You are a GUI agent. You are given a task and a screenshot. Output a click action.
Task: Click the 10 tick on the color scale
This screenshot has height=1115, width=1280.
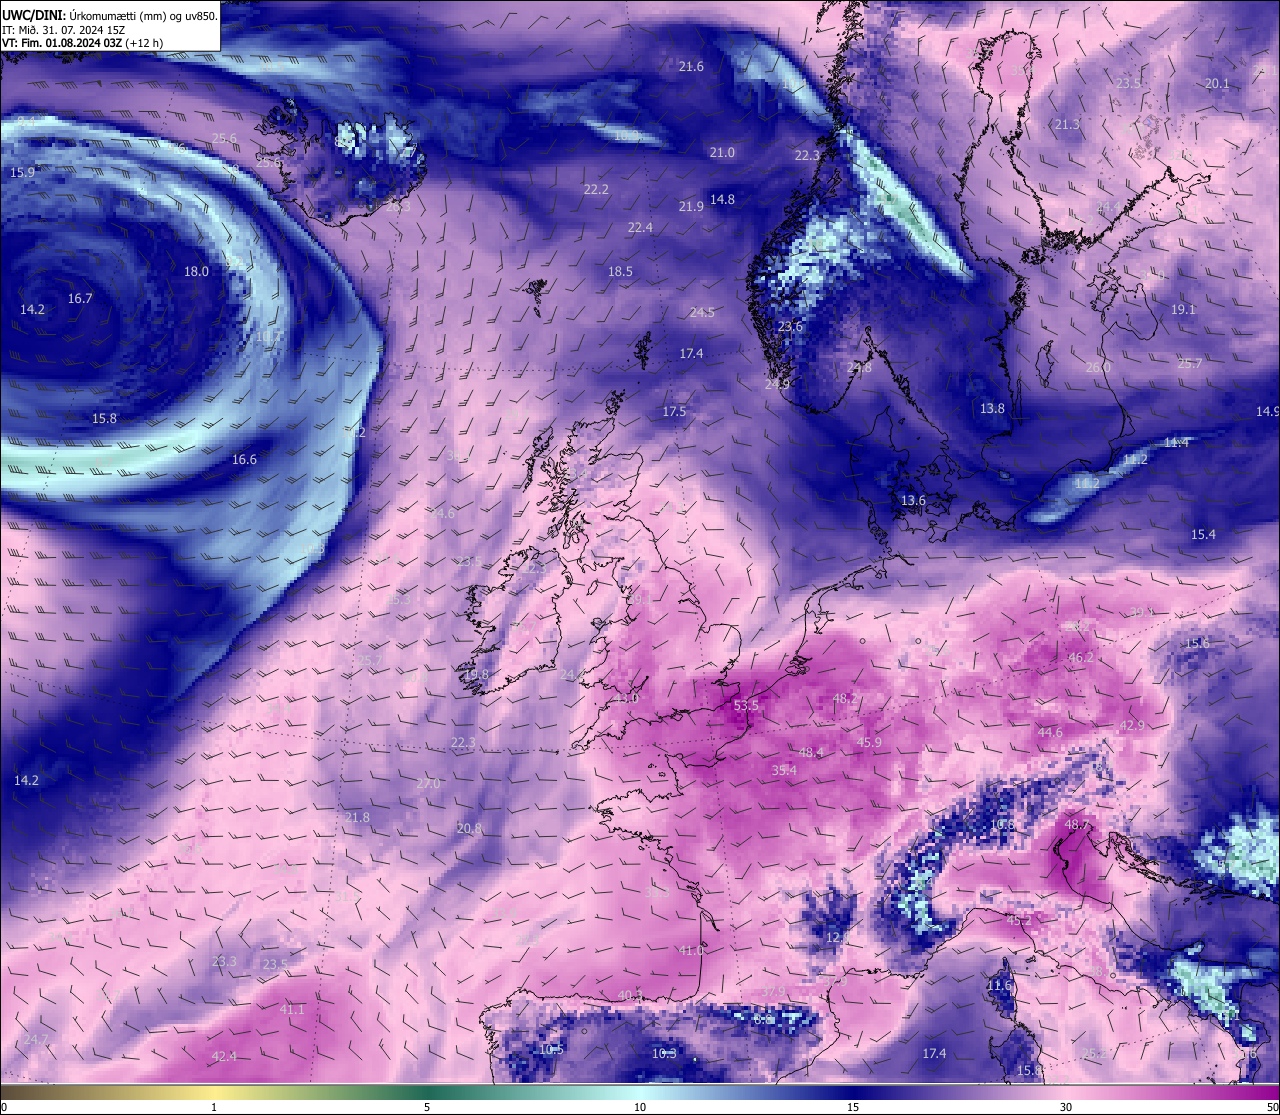[640, 1107]
